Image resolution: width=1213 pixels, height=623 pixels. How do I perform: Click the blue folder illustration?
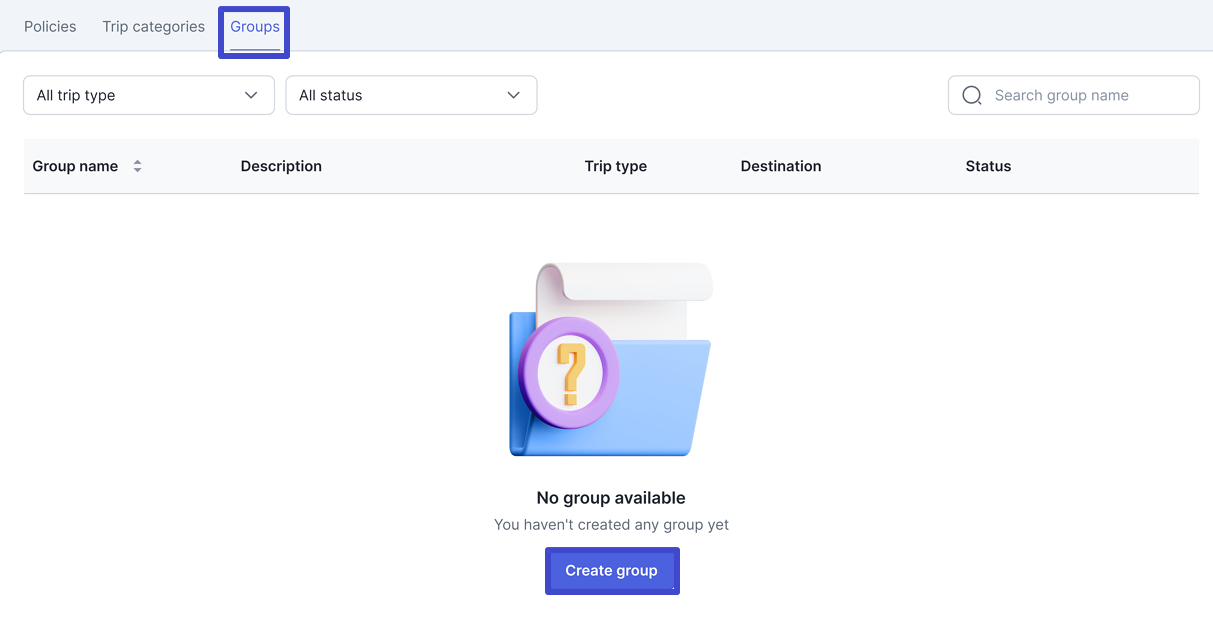(x=660, y=400)
